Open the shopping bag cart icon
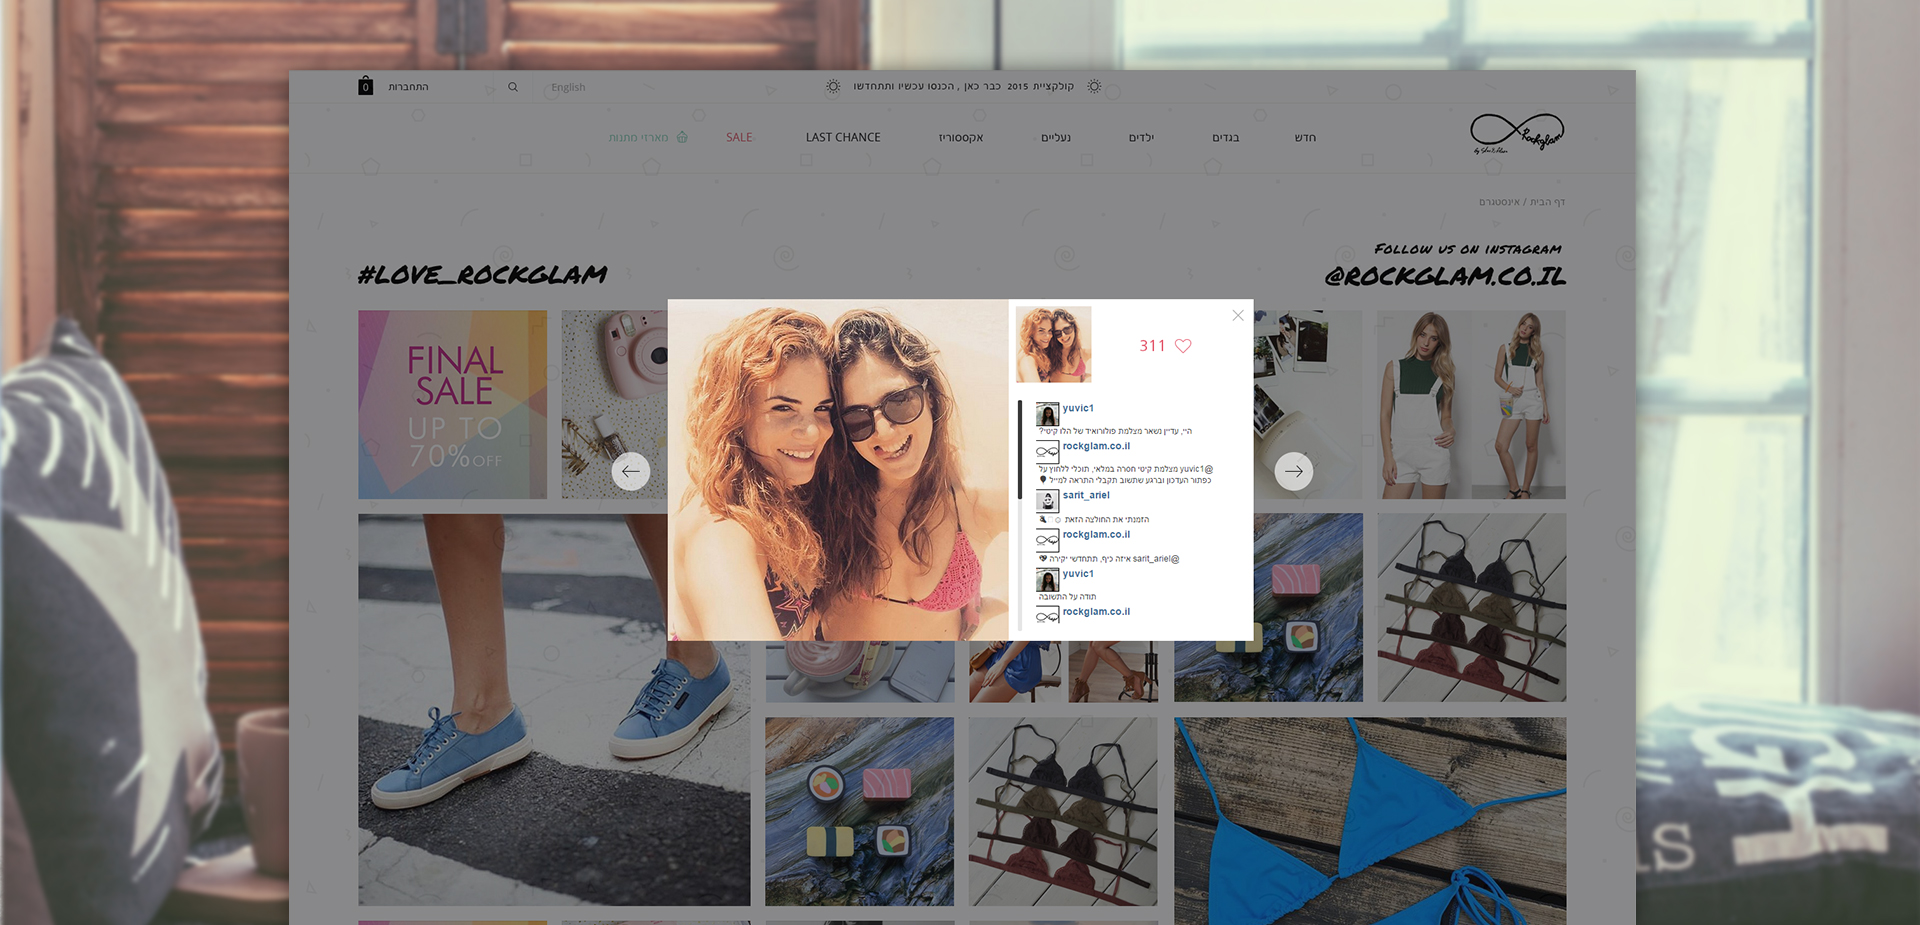 tap(365, 86)
